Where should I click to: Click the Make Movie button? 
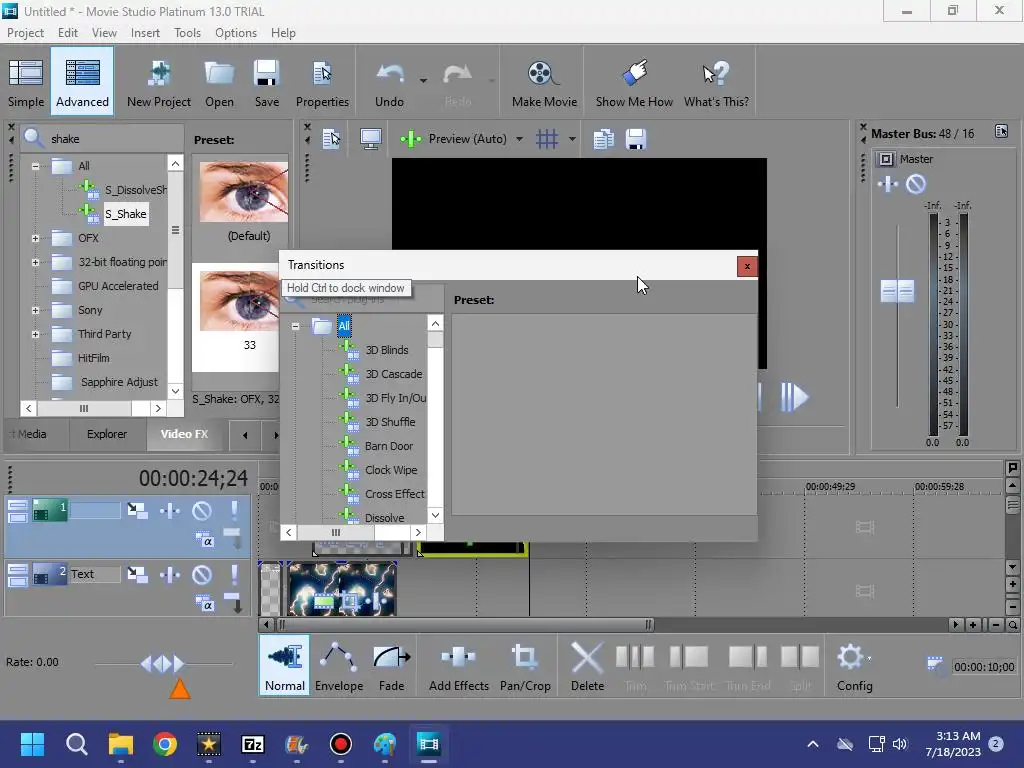(544, 83)
